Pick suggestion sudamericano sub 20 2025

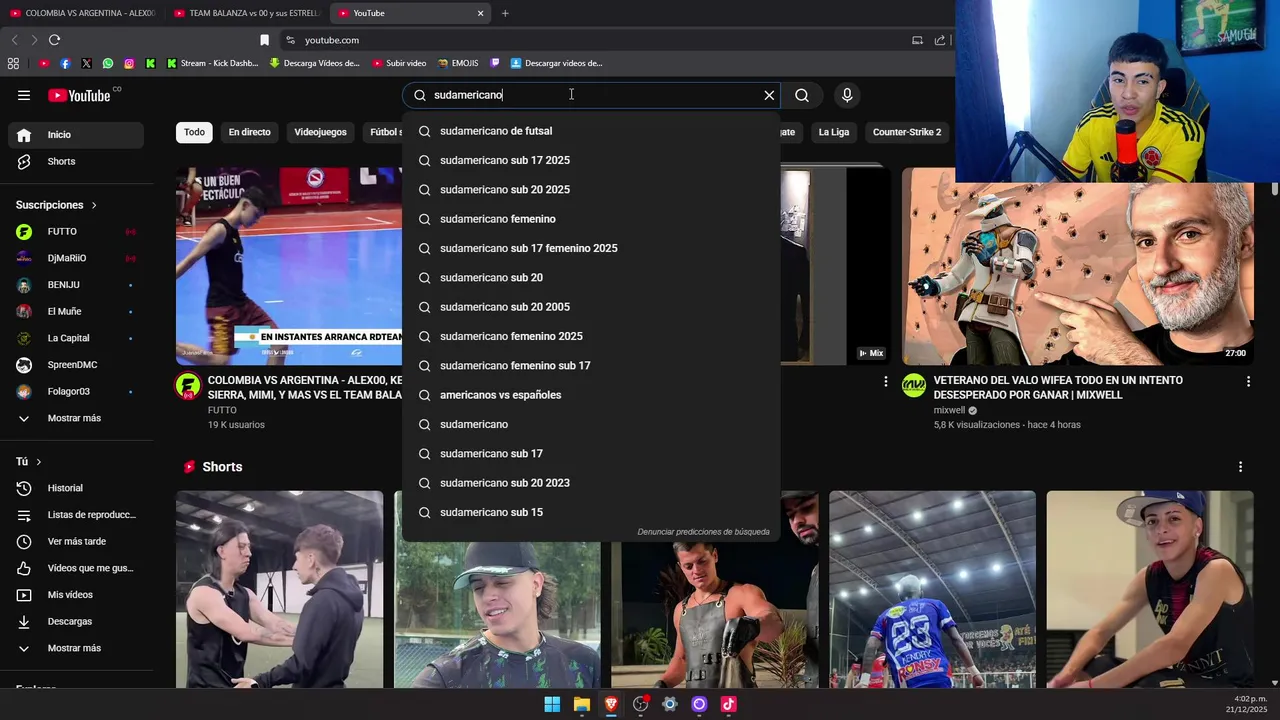[x=591, y=190]
